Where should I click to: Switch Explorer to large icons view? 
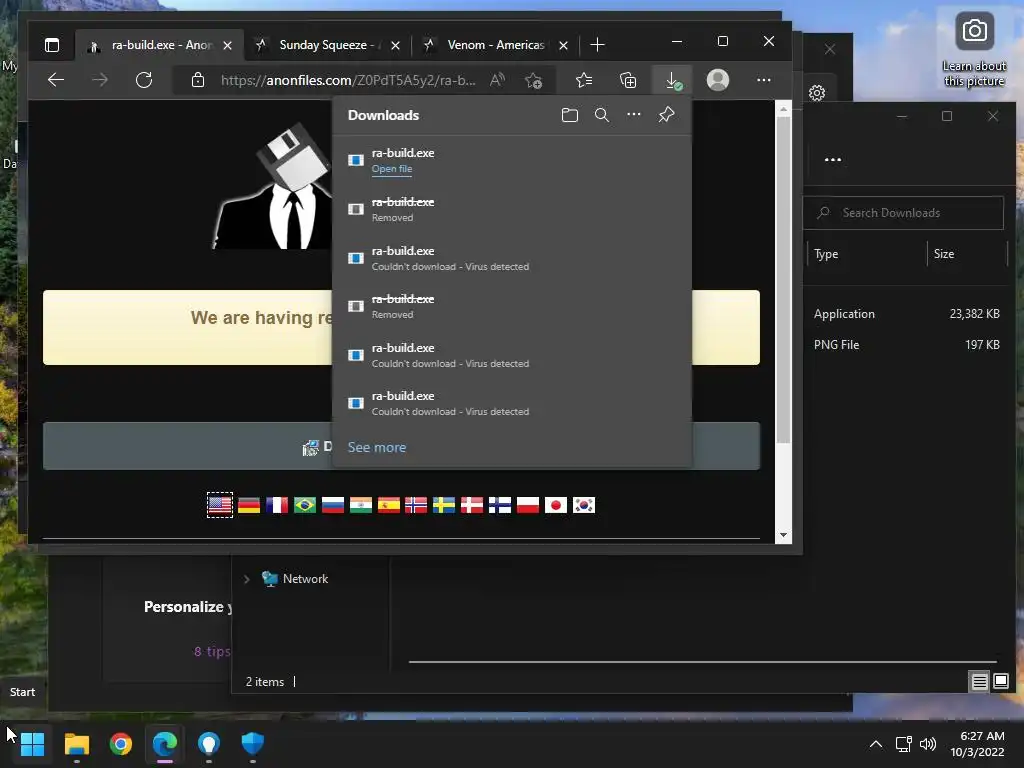coord(1000,682)
